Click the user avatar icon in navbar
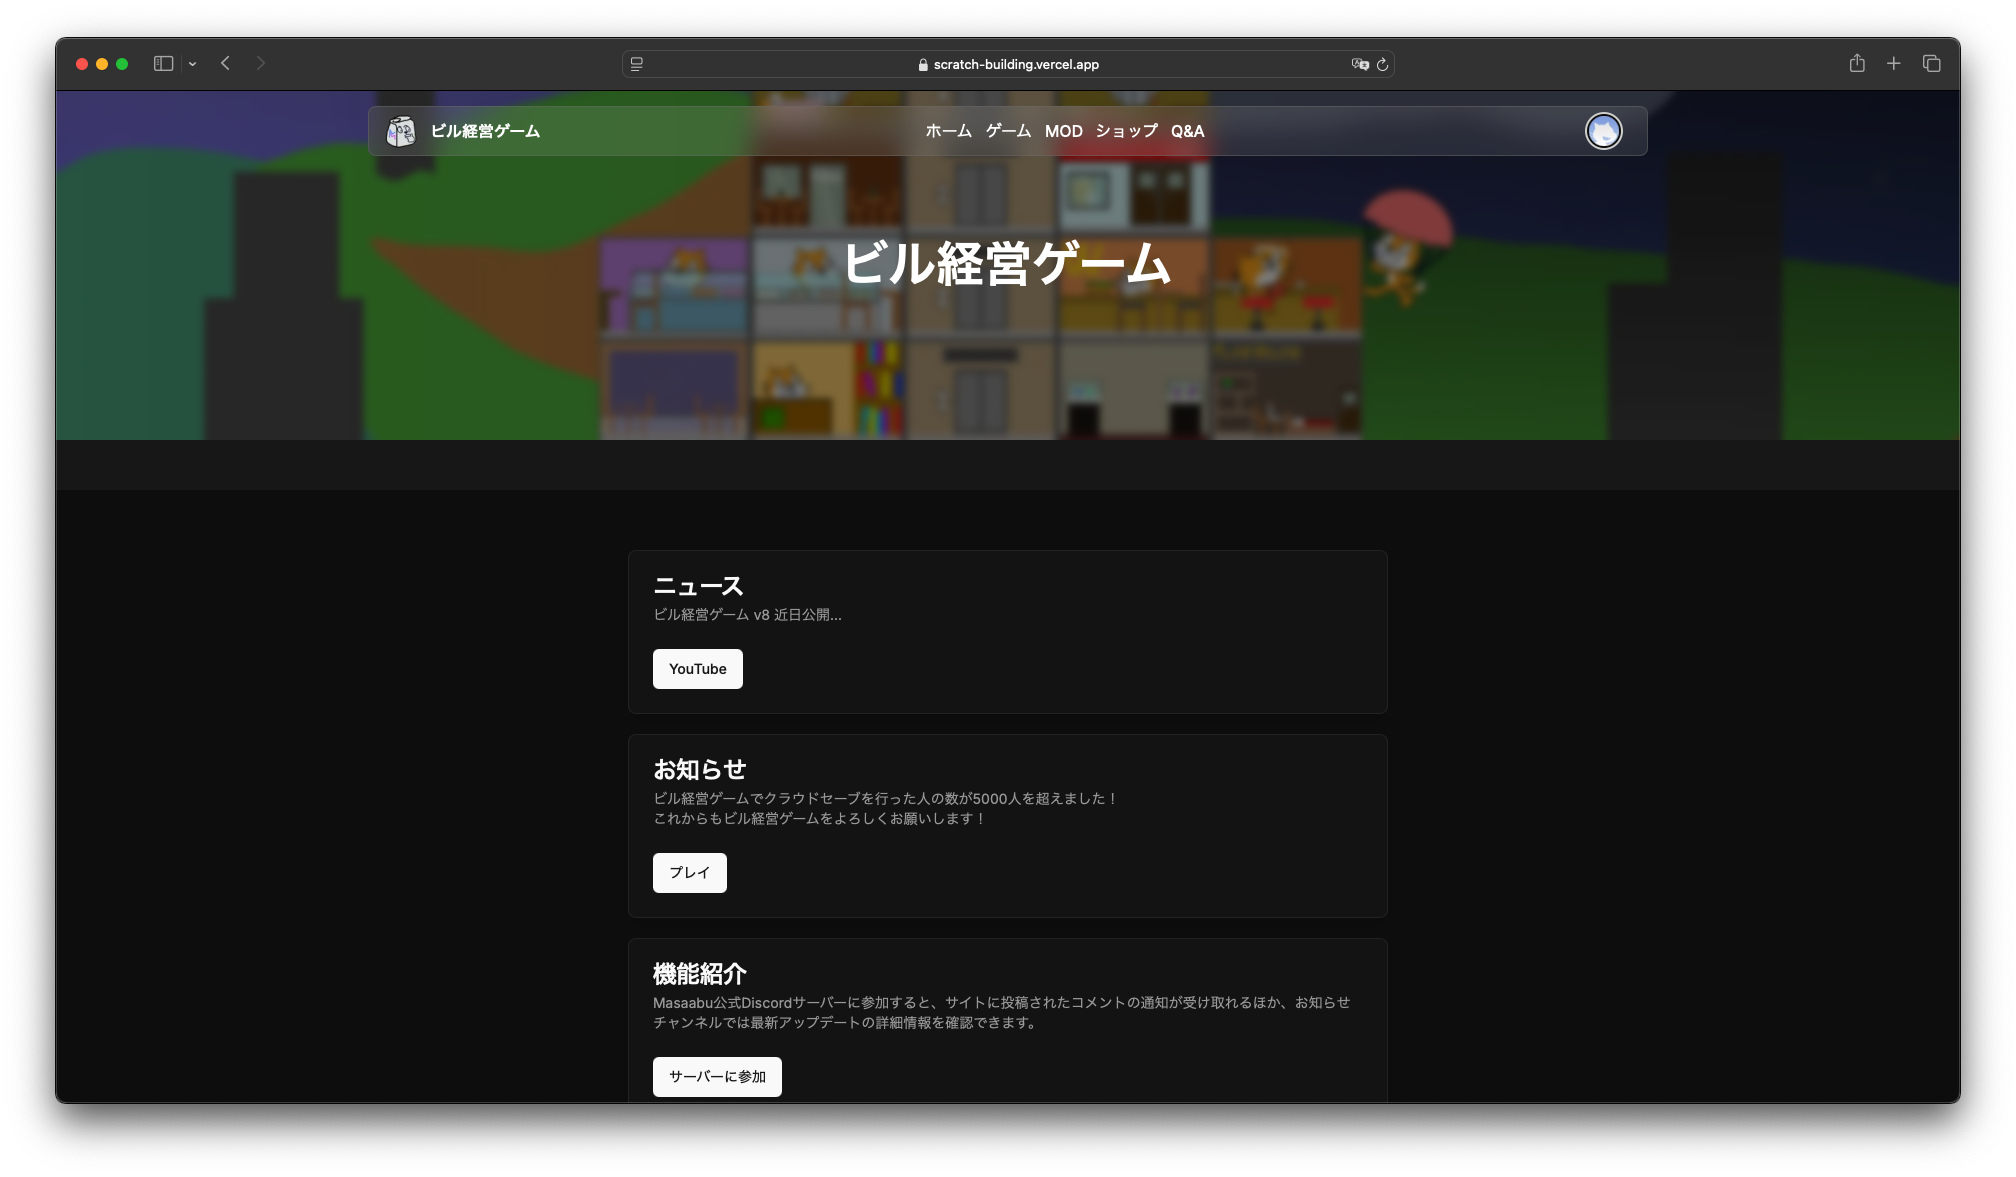The image size is (2016, 1177). point(1604,131)
